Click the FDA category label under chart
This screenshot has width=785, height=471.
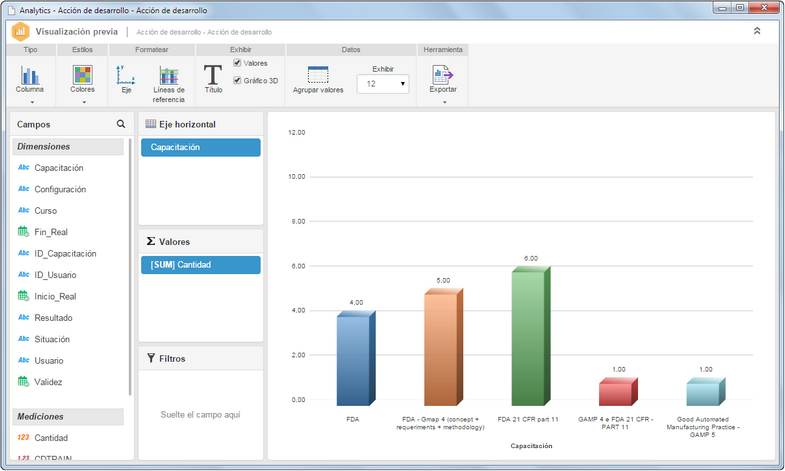[x=352, y=419]
